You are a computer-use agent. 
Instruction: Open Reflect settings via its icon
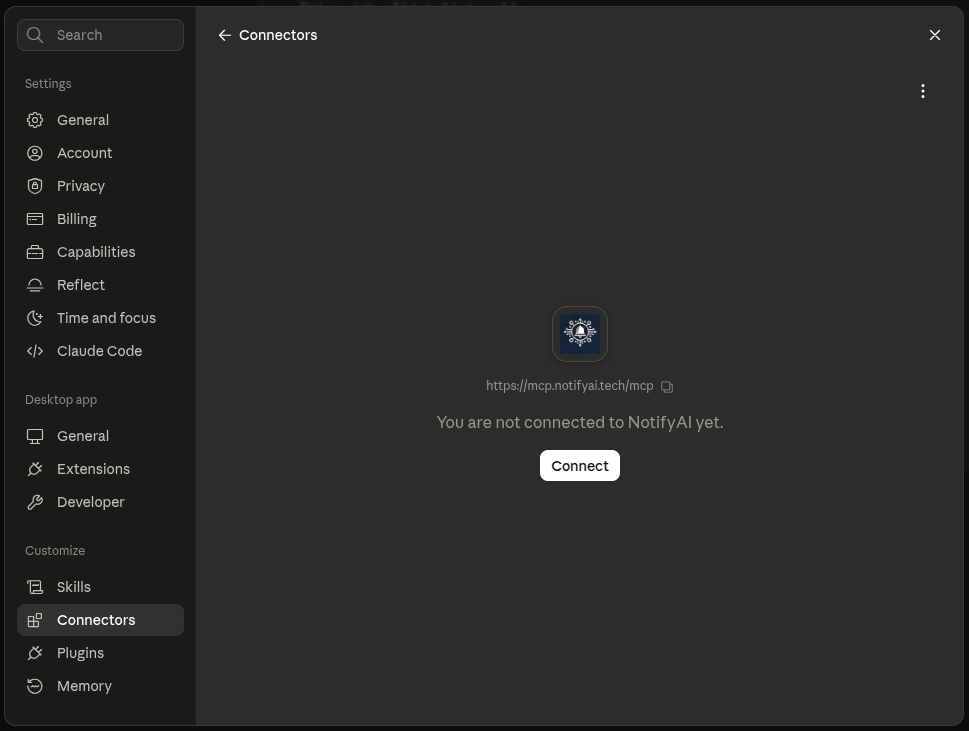(35, 285)
